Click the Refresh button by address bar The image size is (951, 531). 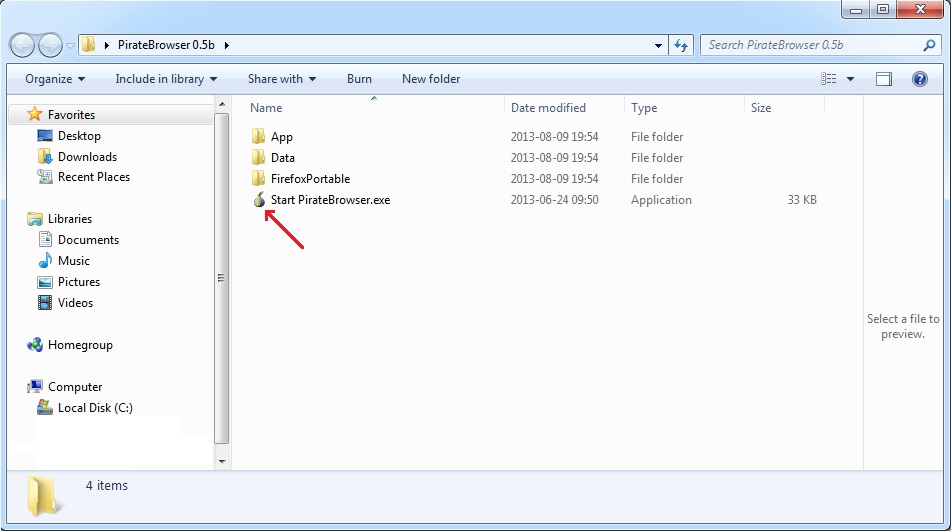(x=681, y=45)
